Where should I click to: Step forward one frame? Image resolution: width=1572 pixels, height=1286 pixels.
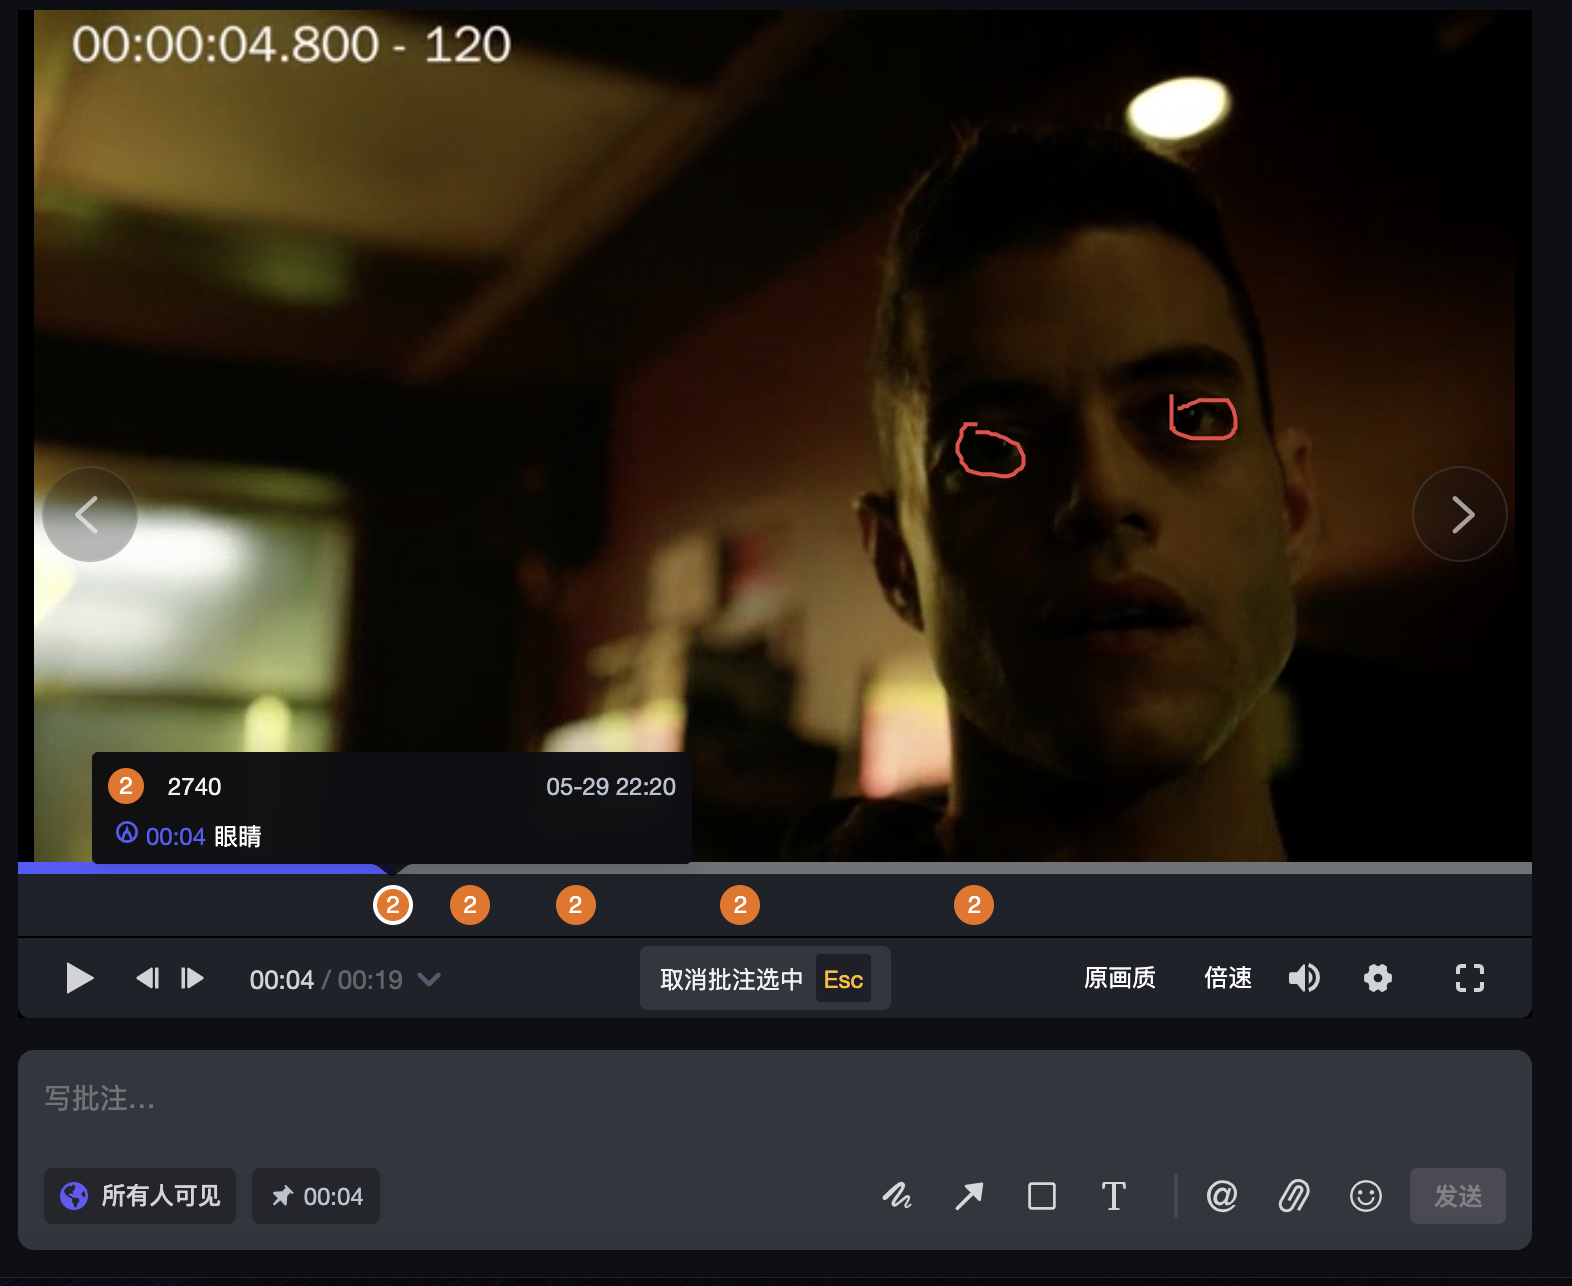pos(192,978)
